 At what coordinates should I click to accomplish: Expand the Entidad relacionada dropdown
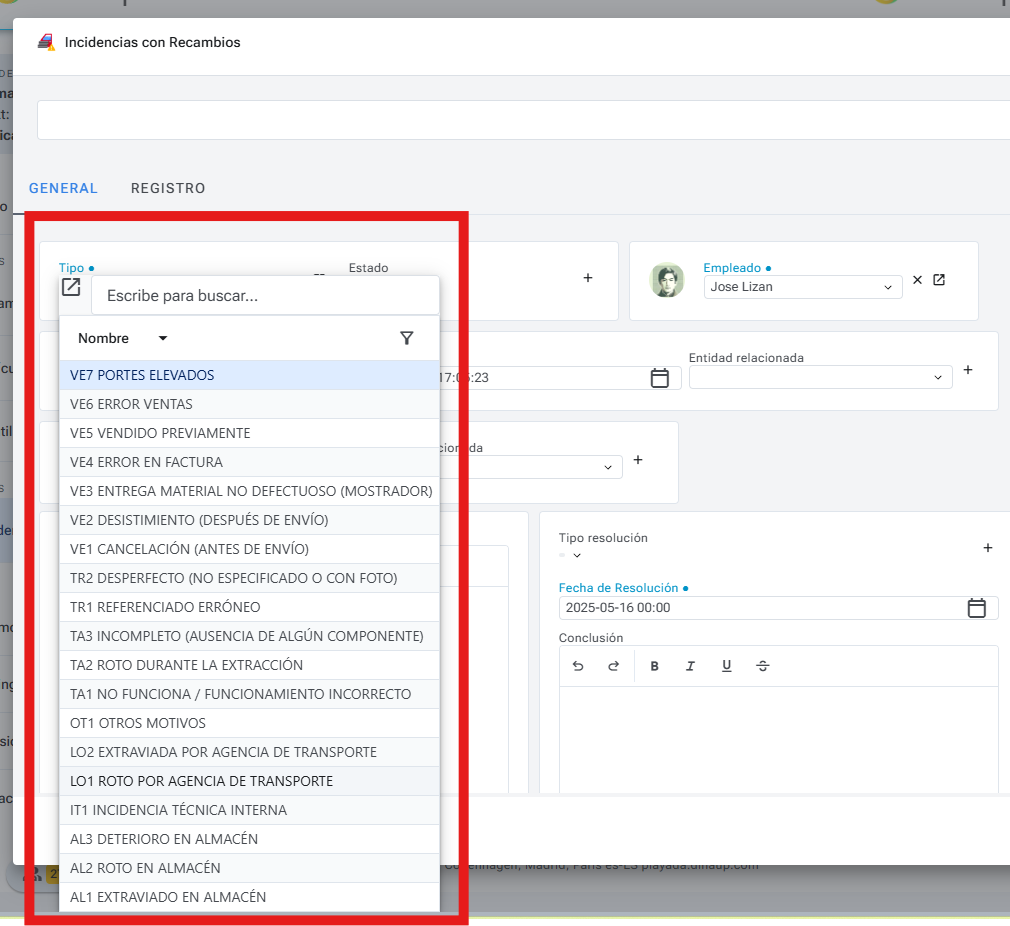[937, 377]
